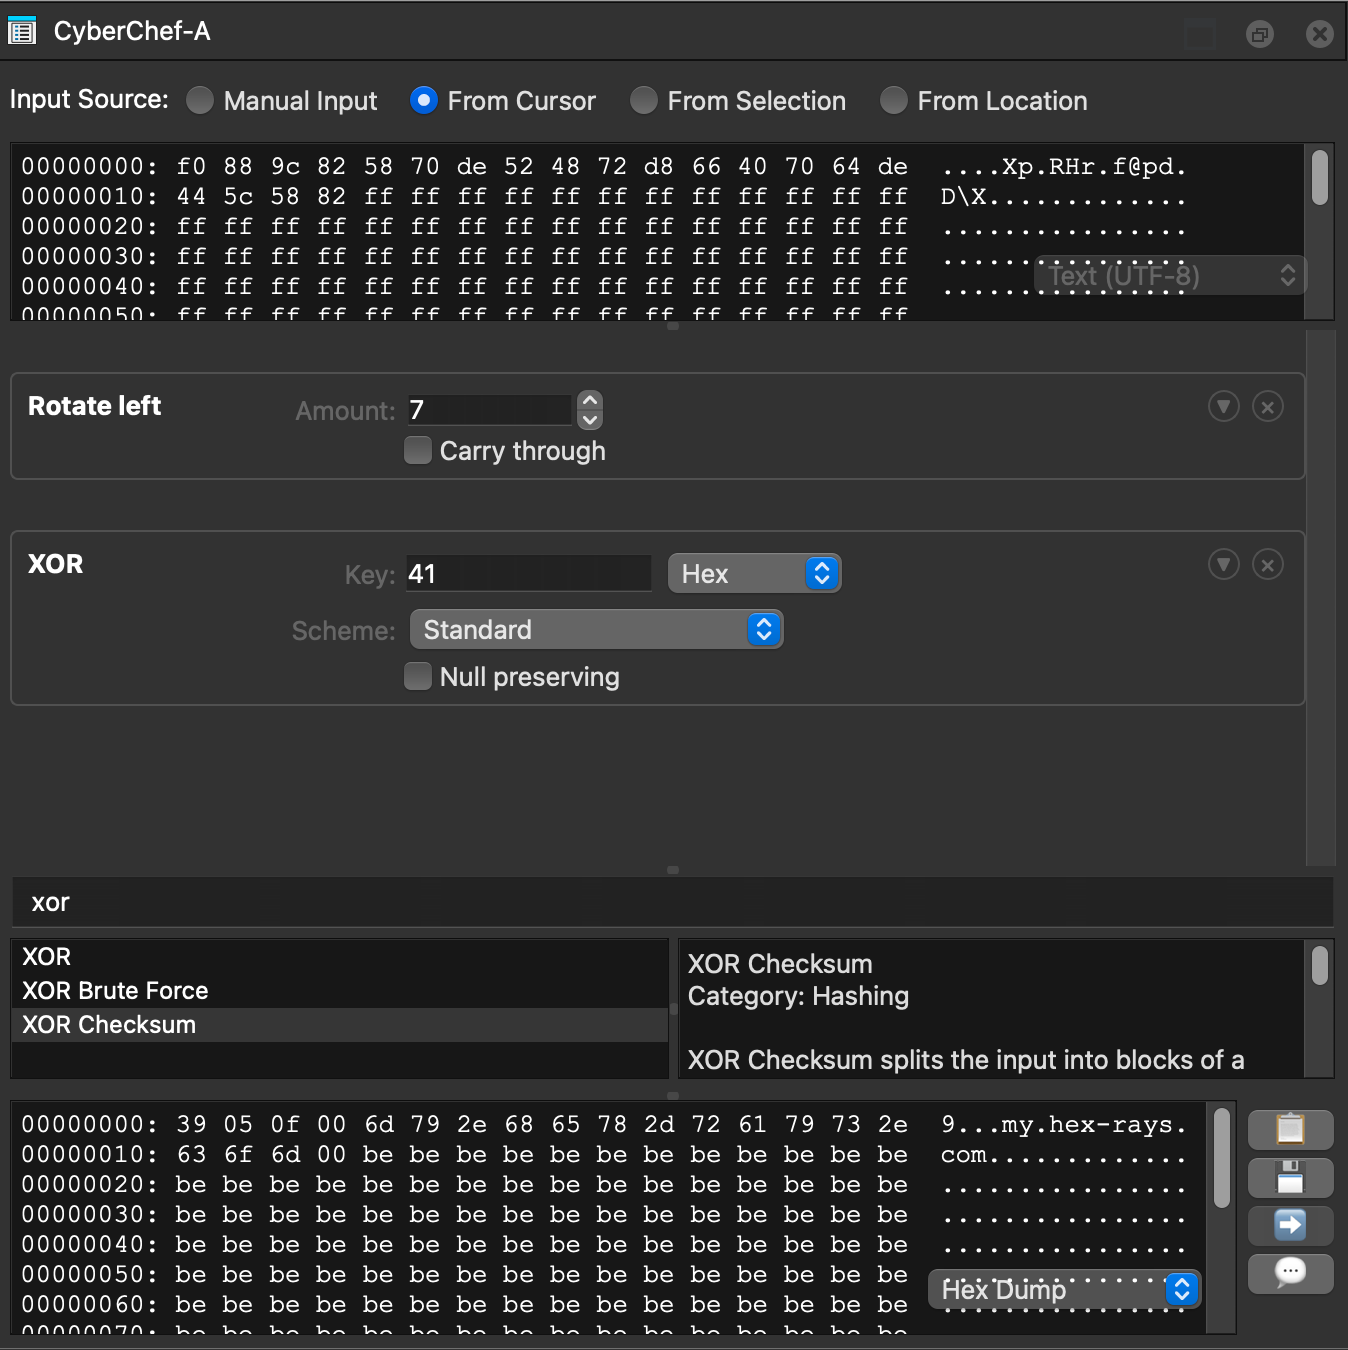Click the Rotate left amount stepper
Image resolution: width=1348 pixels, height=1350 pixels.
point(590,410)
